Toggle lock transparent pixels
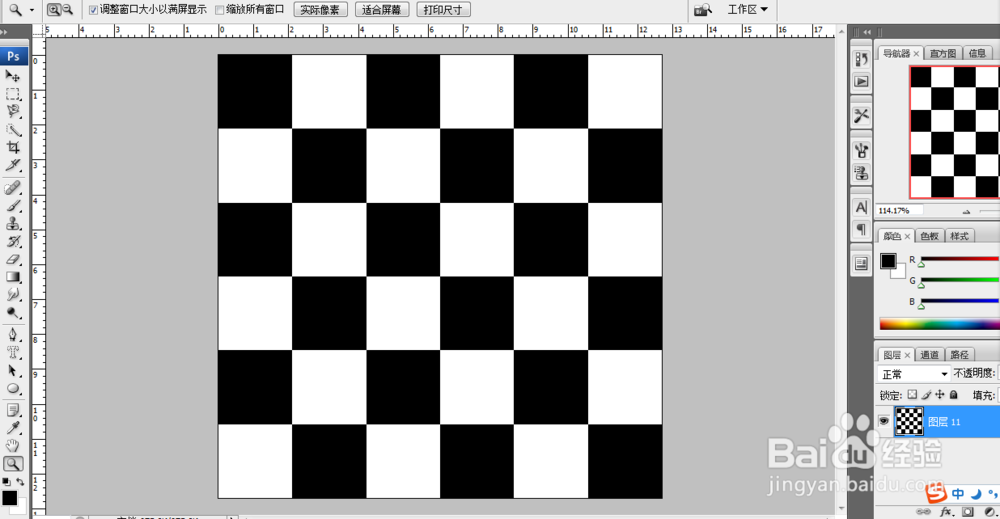 [x=912, y=395]
